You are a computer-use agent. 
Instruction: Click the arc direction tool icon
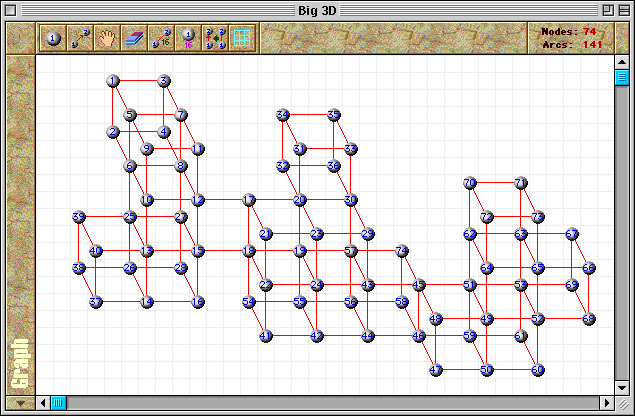214,39
